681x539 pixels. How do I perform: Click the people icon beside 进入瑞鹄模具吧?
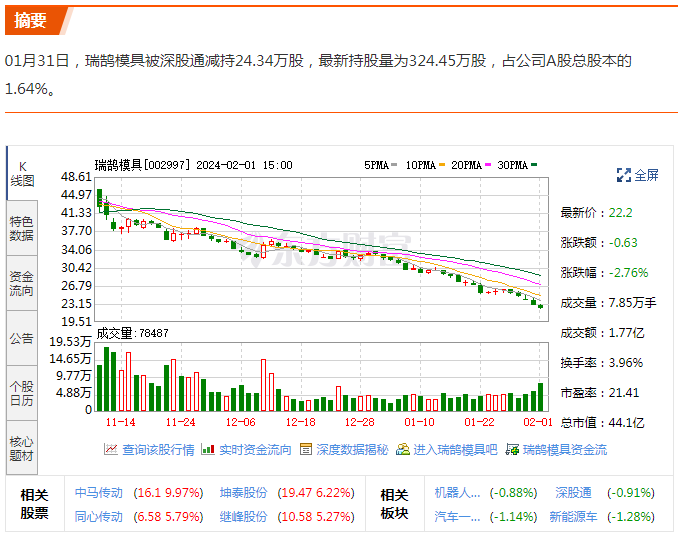point(403,449)
